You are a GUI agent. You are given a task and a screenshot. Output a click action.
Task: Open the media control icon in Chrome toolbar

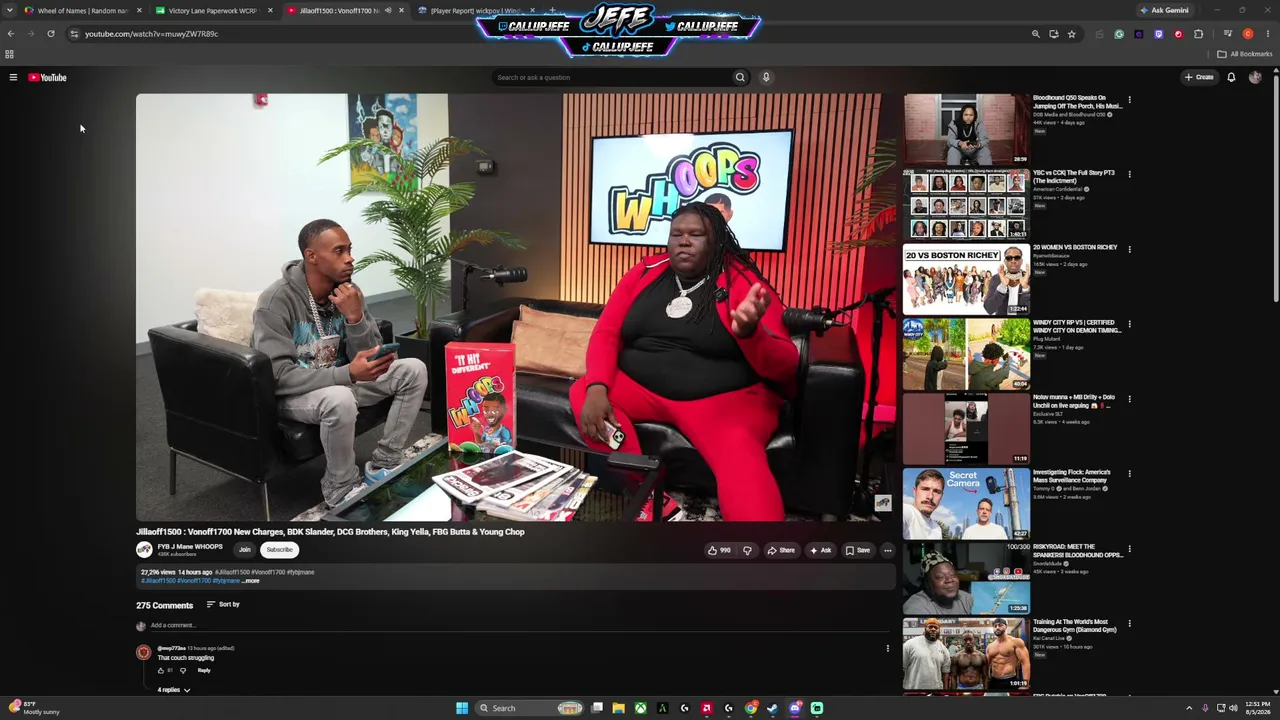(x=1228, y=34)
